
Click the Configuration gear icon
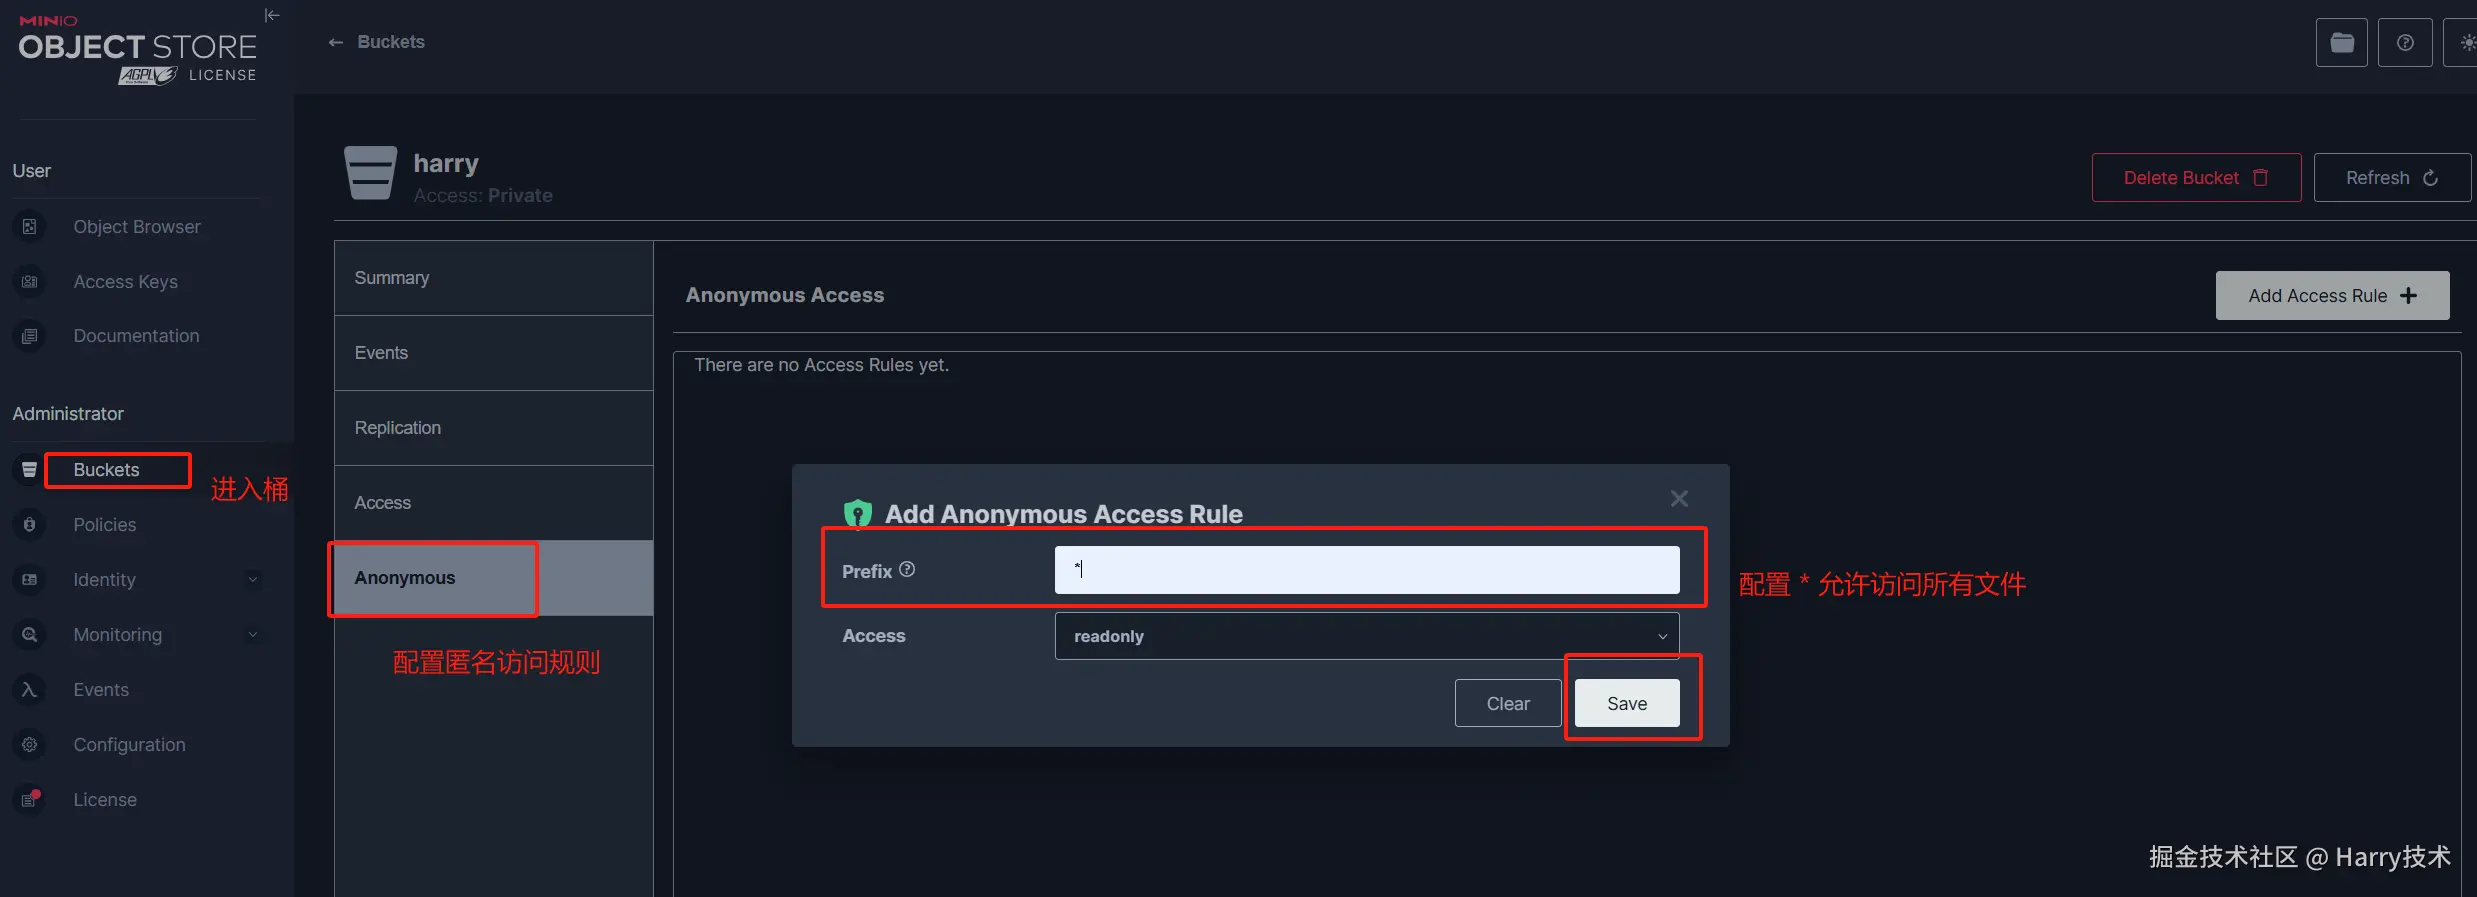point(30,745)
